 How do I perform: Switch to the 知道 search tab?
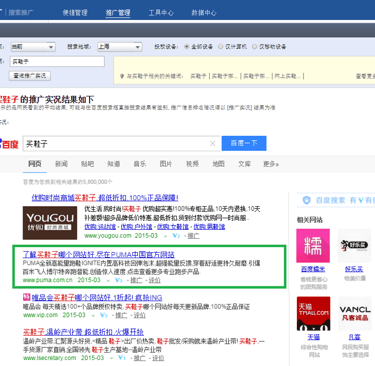pyautogui.click(x=113, y=164)
